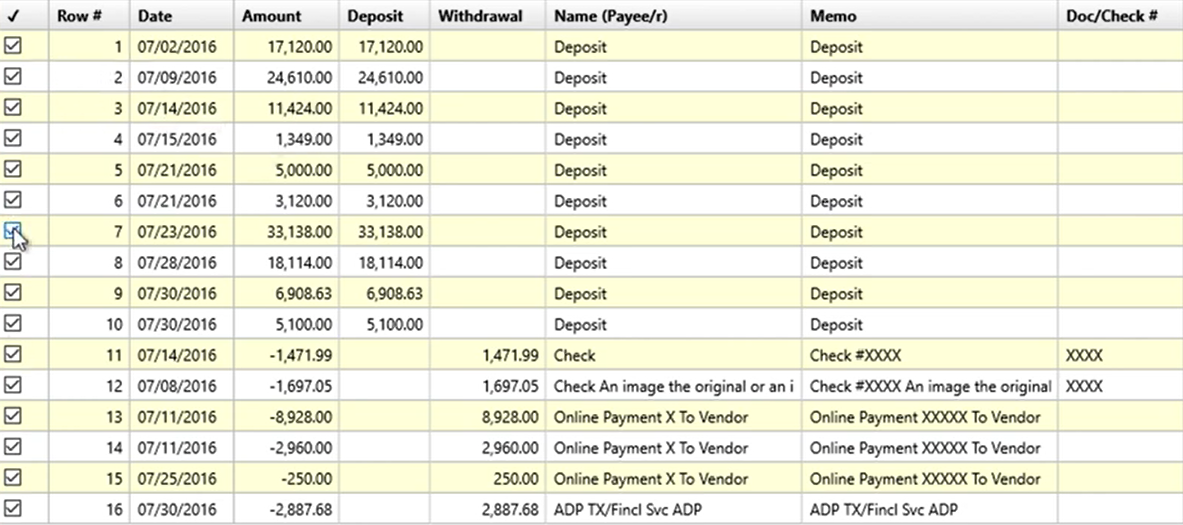Select withdrawal value 8,928.00
This screenshot has width=1183, height=525.
(x=488, y=417)
